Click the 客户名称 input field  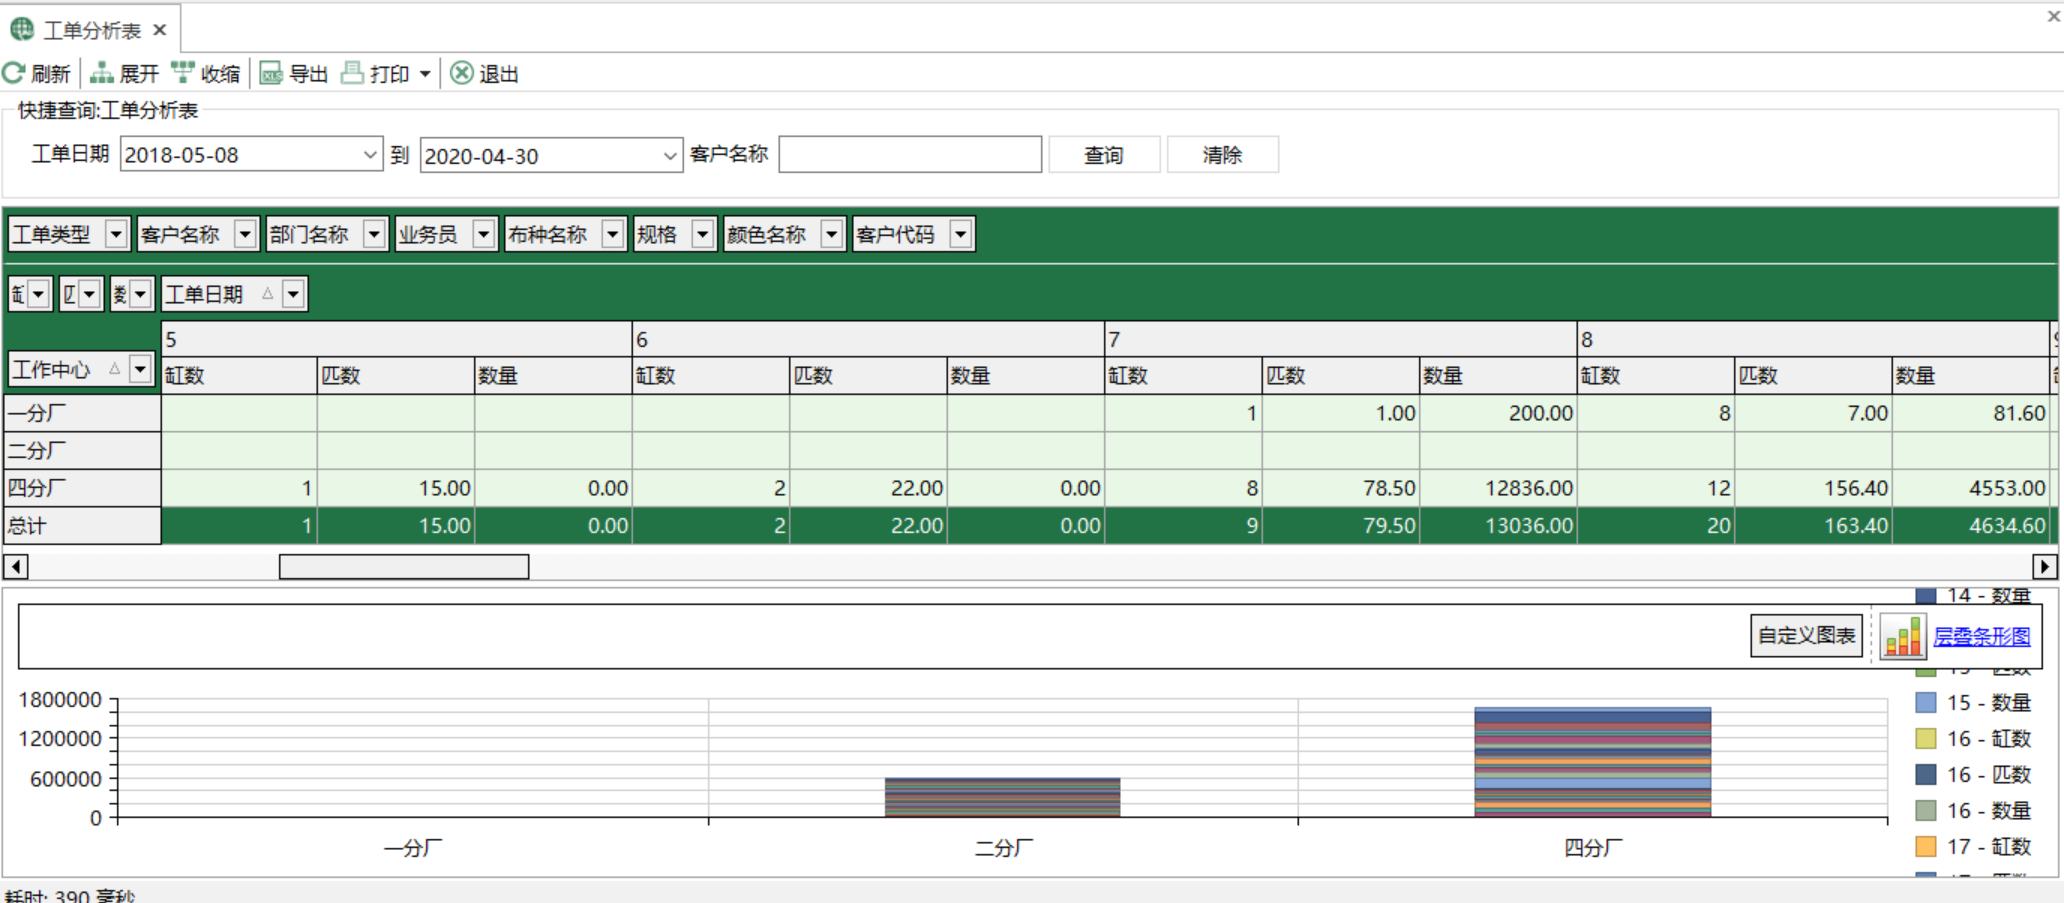(910, 155)
